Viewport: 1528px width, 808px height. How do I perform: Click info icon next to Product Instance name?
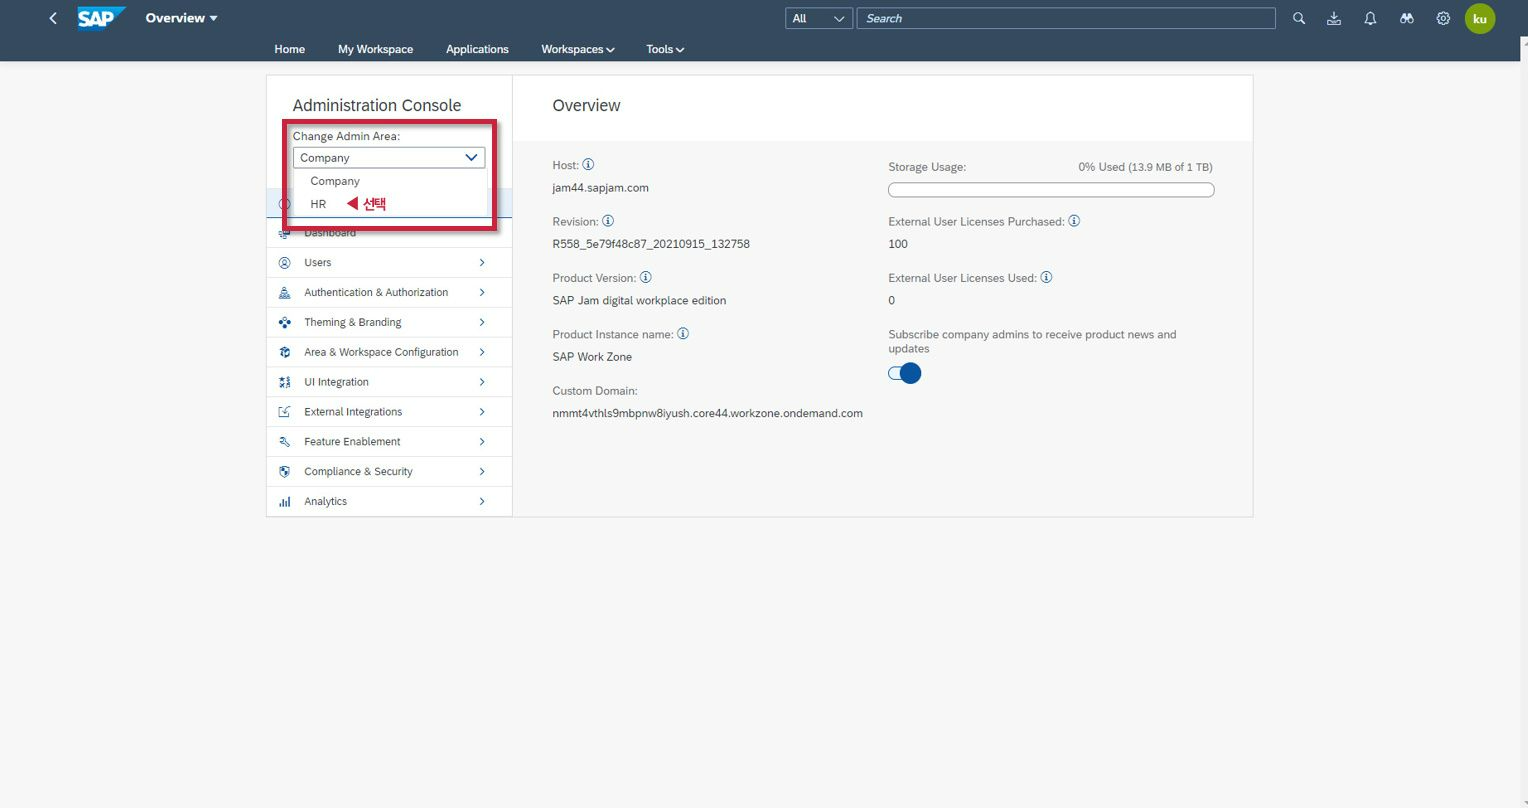pyautogui.click(x=683, y=334)
